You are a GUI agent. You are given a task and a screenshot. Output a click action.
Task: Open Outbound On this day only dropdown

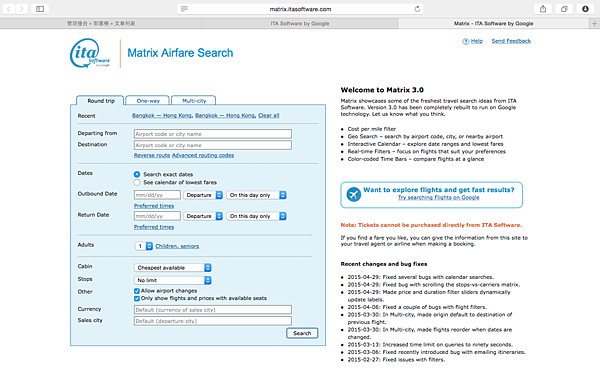tap(256, 195)
